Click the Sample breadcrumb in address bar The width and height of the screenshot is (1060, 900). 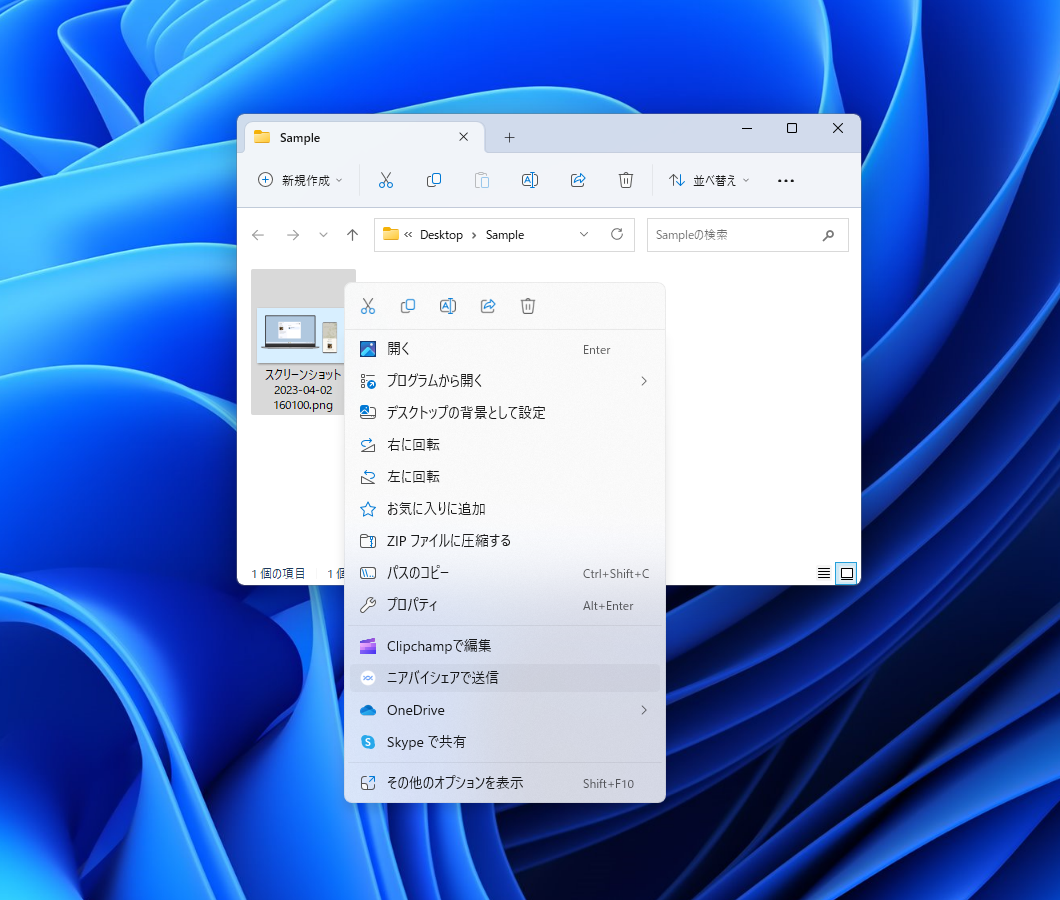pos(505,235)
